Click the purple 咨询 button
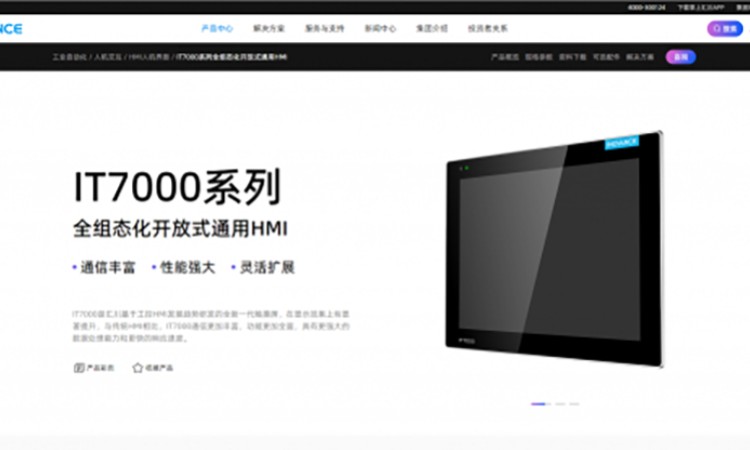750x450 pixels. [x=680, y=57]
